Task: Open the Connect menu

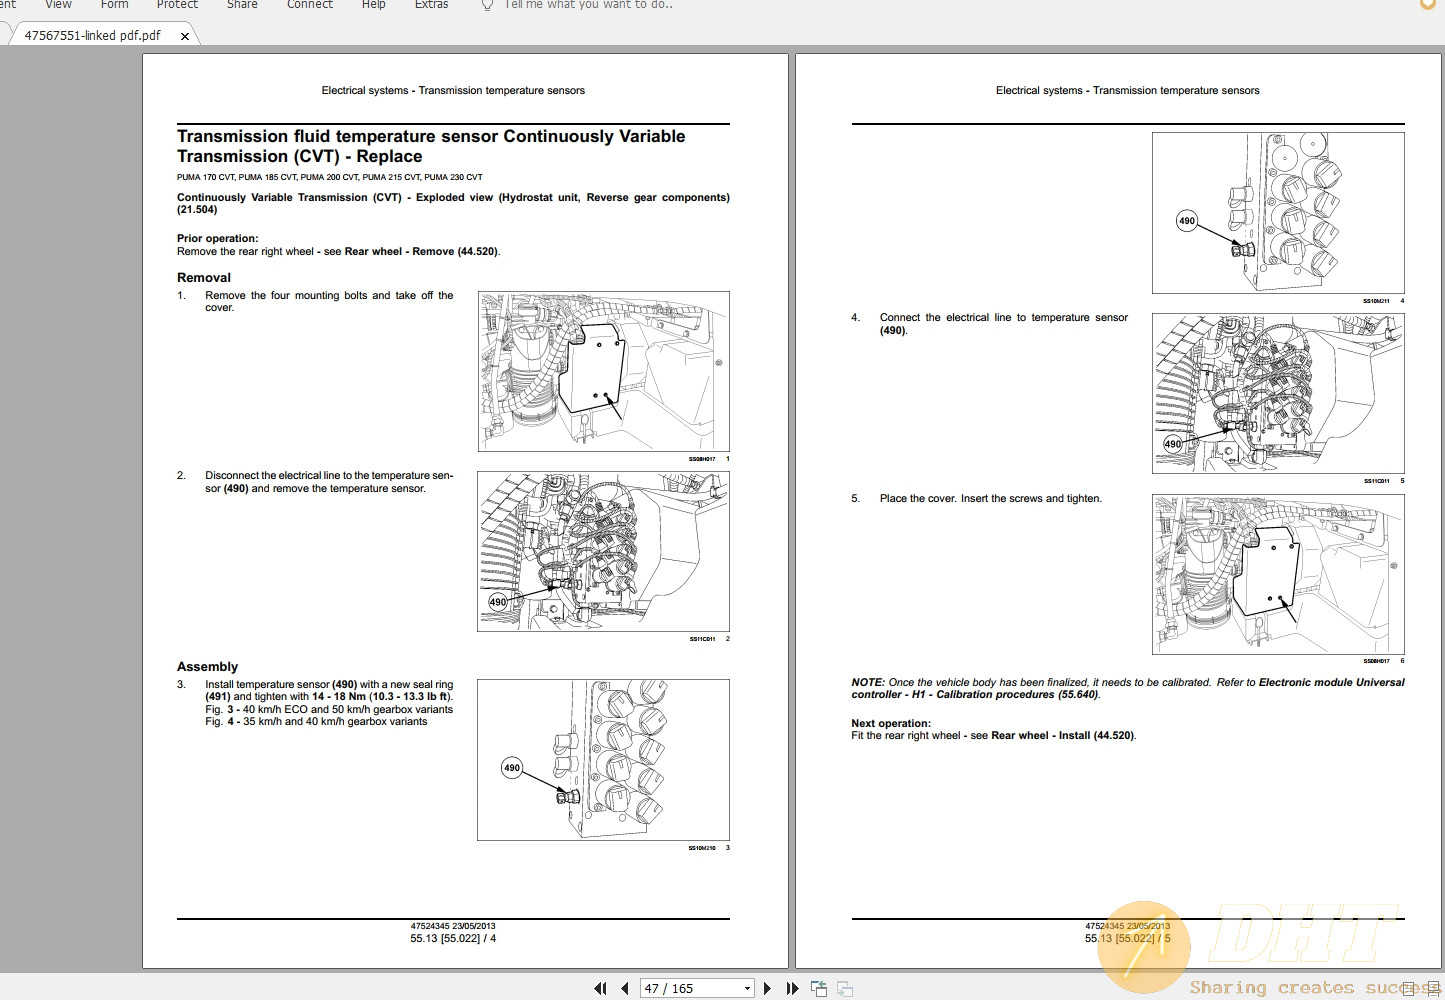Action: 309,5
